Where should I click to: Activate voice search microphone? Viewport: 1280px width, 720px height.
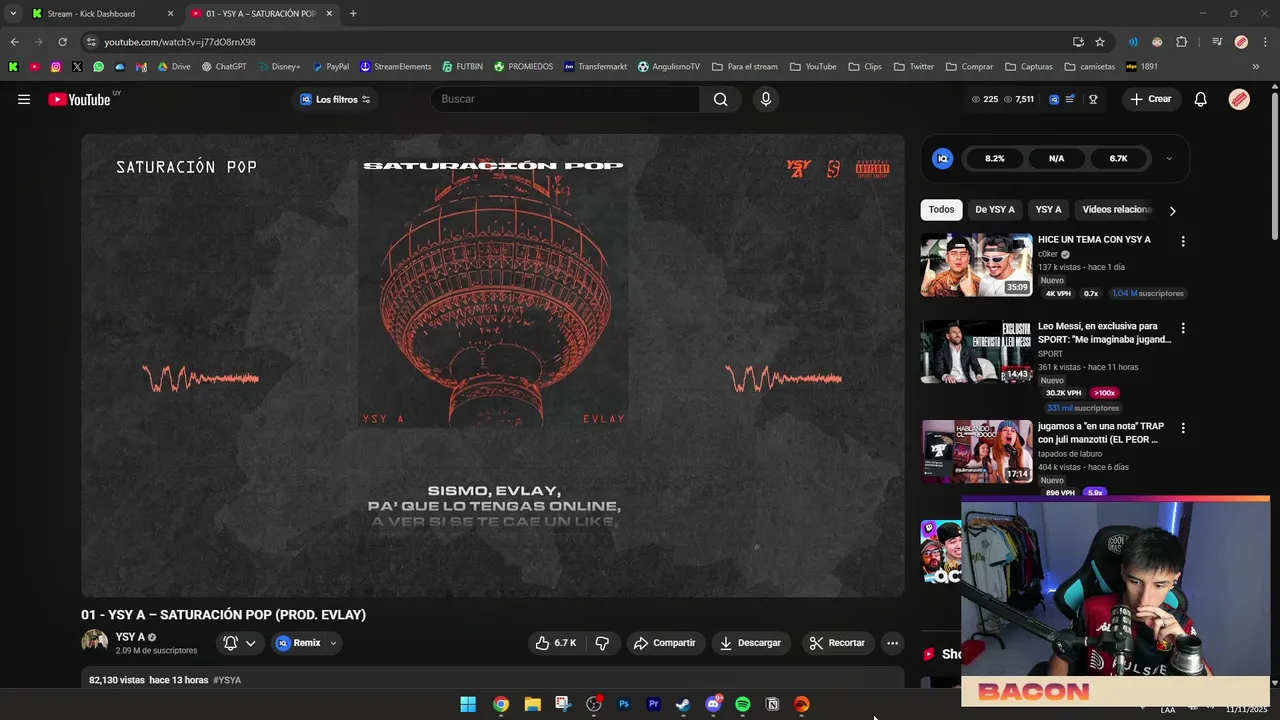[x=766, y=99]
